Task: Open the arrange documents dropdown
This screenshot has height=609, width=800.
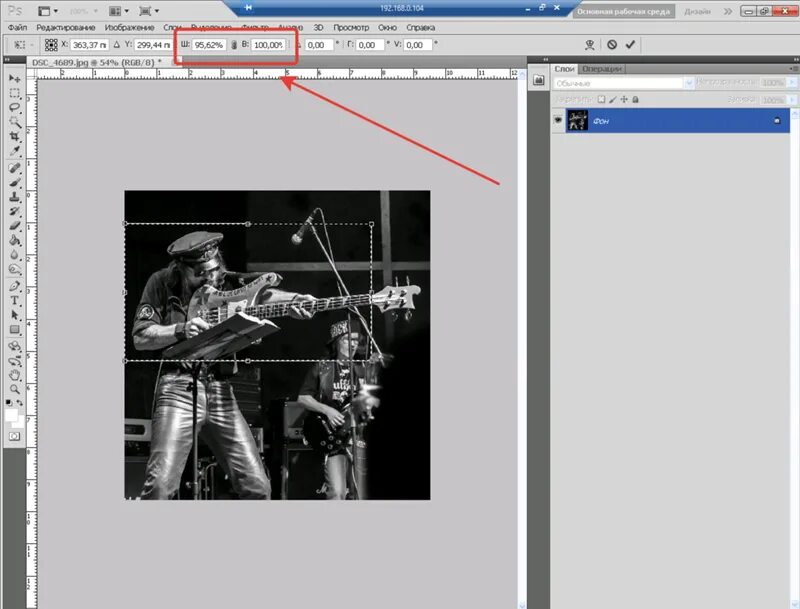Action: [119, 10]
